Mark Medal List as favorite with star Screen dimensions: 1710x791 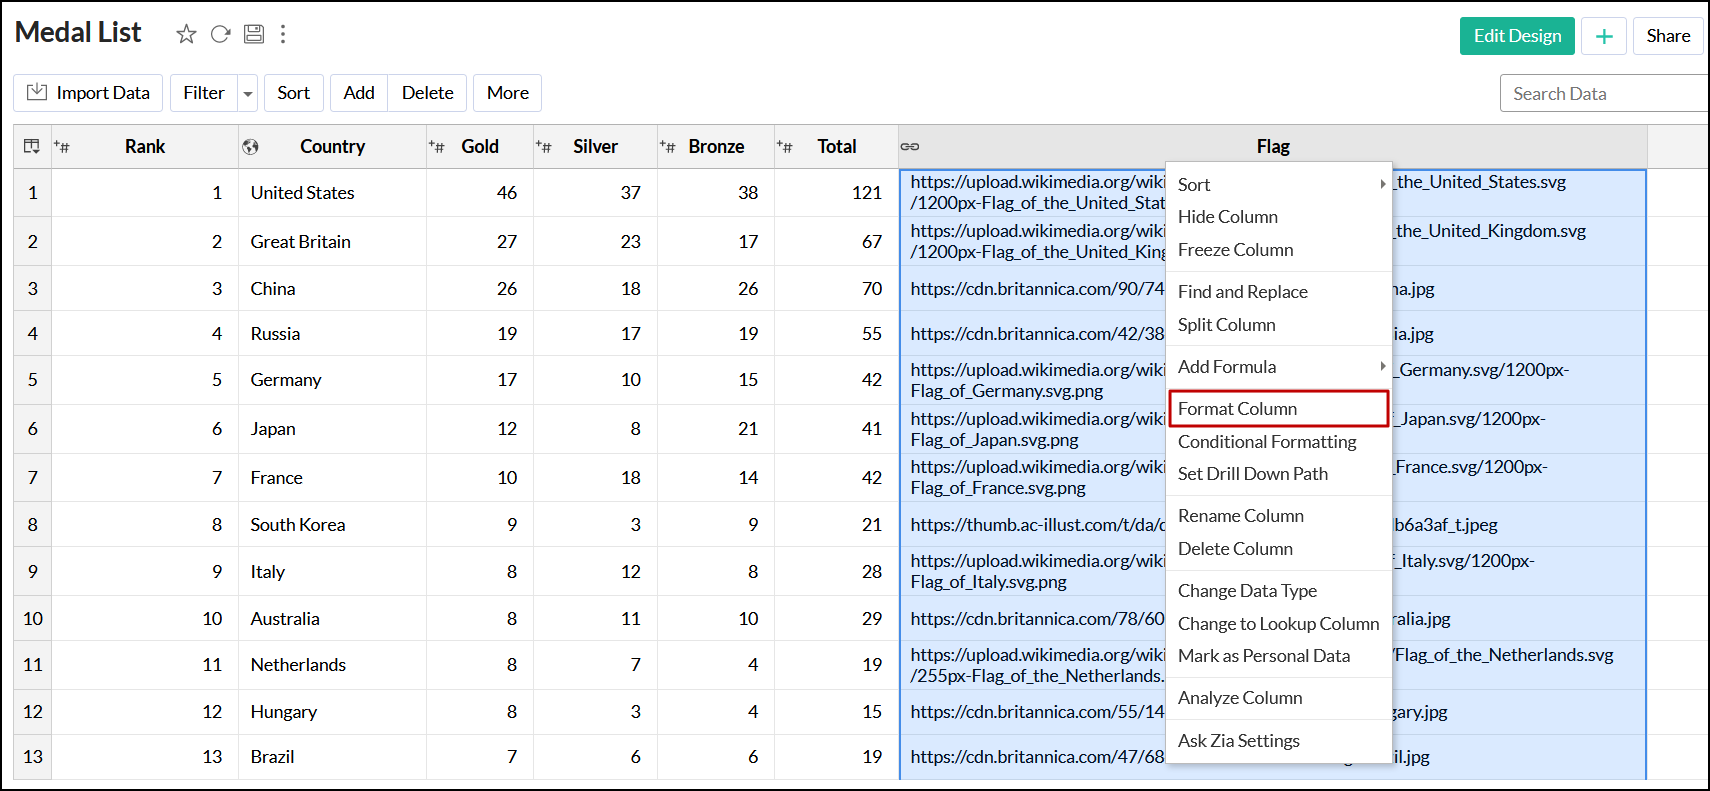186,34
